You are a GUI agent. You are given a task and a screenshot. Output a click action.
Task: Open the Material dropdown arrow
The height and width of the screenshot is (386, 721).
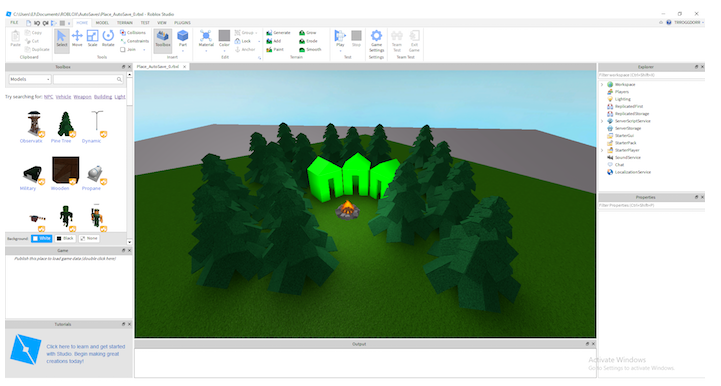[206, 51]
